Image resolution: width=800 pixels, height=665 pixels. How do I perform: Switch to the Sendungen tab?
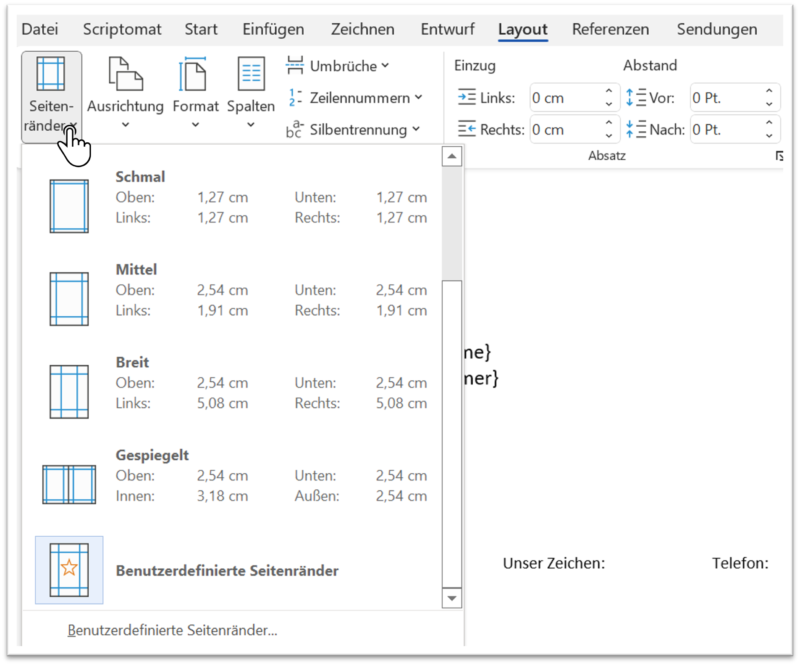pyautogui.click(x=717, y=29)
